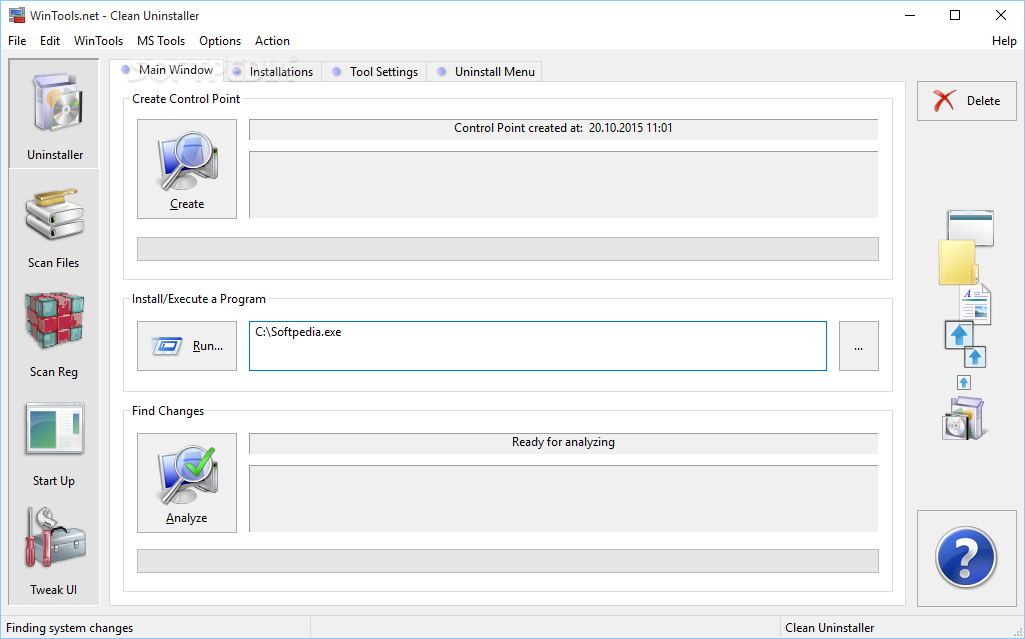
Task: Click the software box with CD graphic at right
Action: click(x=964, y=418)
